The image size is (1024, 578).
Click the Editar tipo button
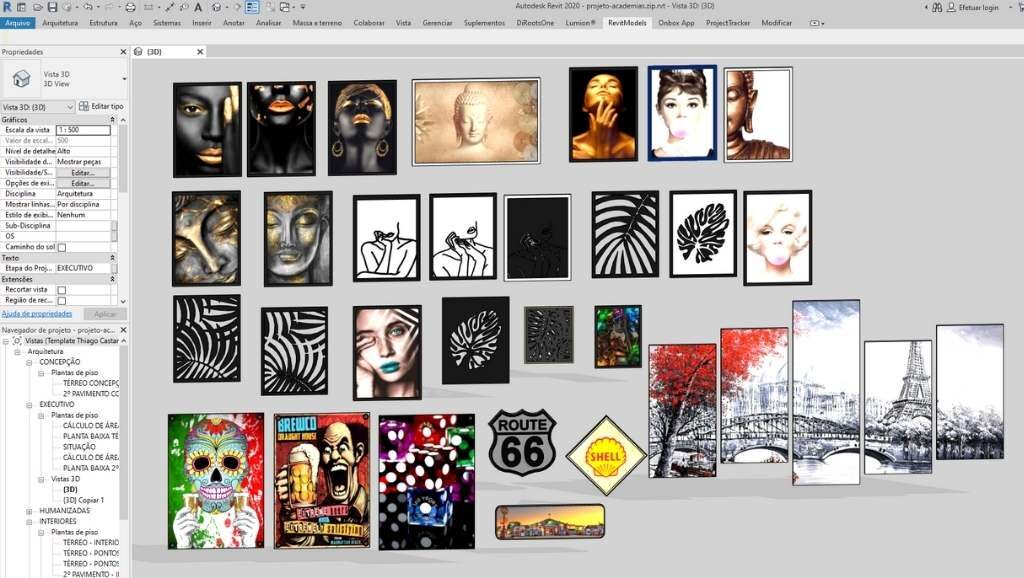coord(102,106)
